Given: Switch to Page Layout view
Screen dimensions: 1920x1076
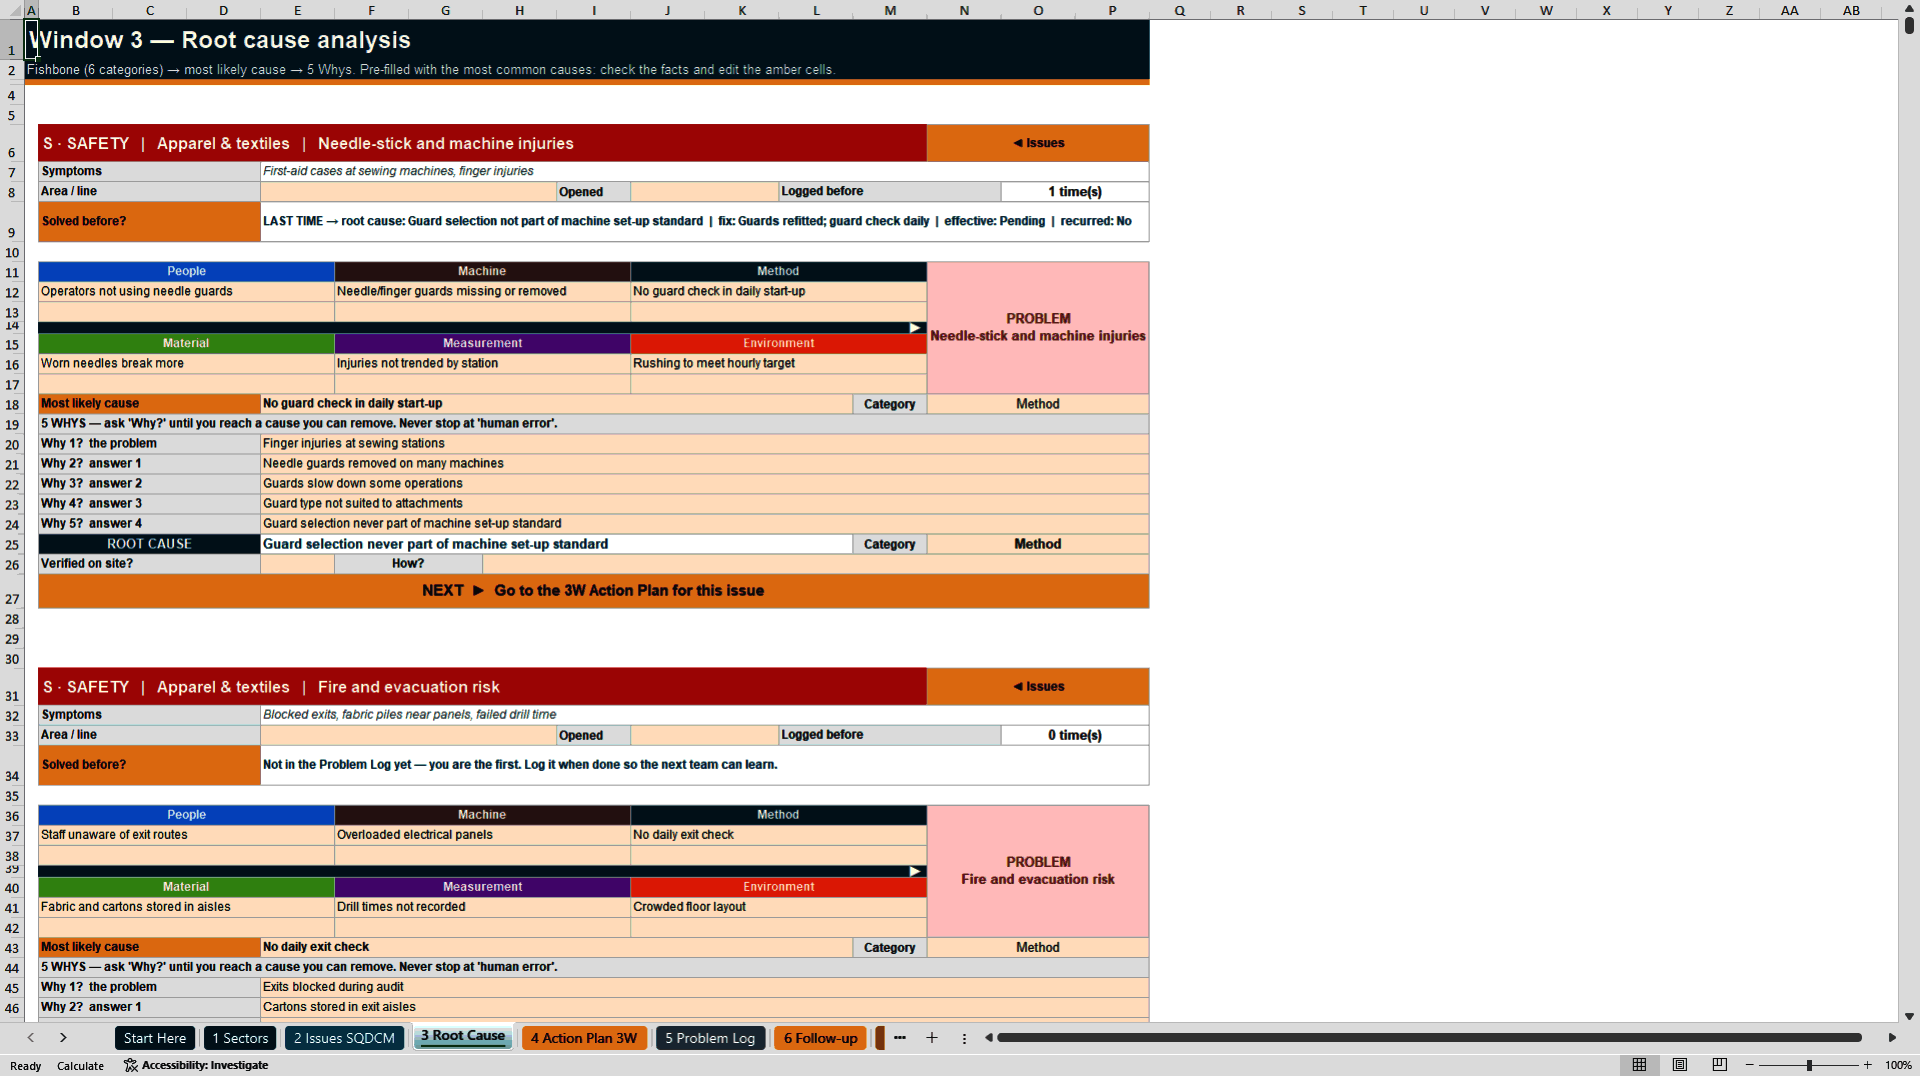Looking at the screenshot, I should click(1680, 1065).
